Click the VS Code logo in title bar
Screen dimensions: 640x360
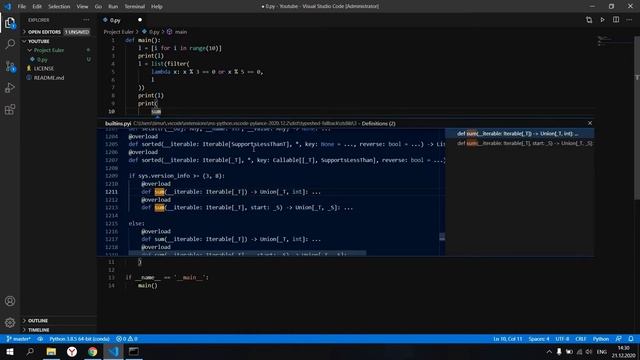(7, 6)
